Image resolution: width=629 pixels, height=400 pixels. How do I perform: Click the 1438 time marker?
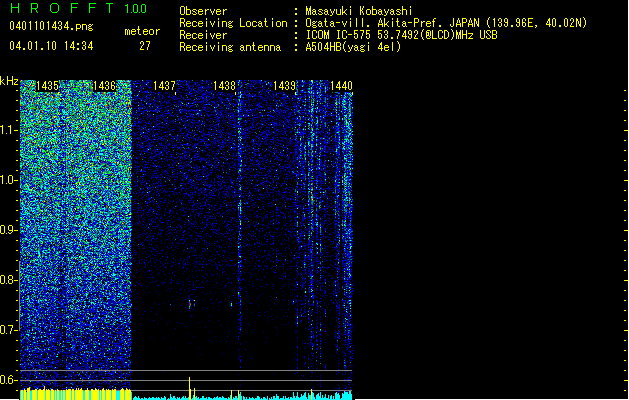coord(224,86)
